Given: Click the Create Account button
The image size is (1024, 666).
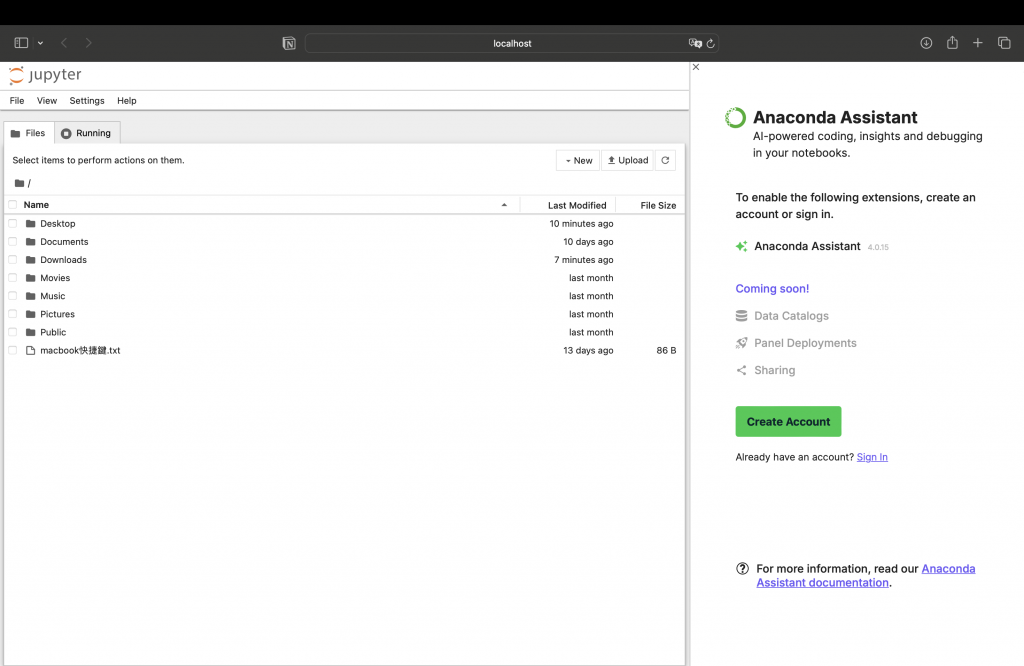Looking at the screenshot, I should click(788, 422).
